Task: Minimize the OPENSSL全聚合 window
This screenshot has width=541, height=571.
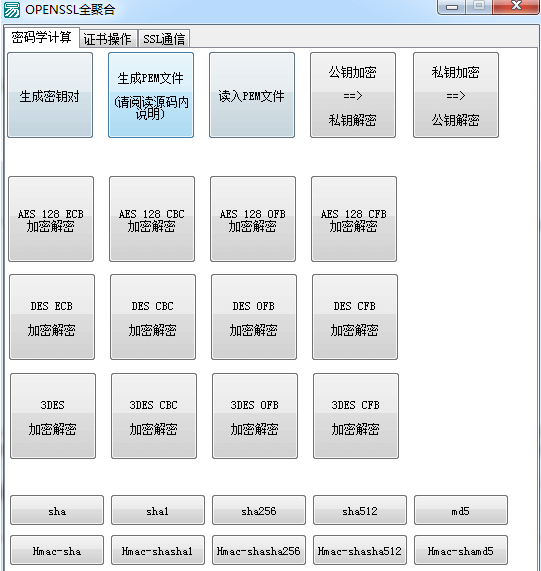Action: (451, 7)
